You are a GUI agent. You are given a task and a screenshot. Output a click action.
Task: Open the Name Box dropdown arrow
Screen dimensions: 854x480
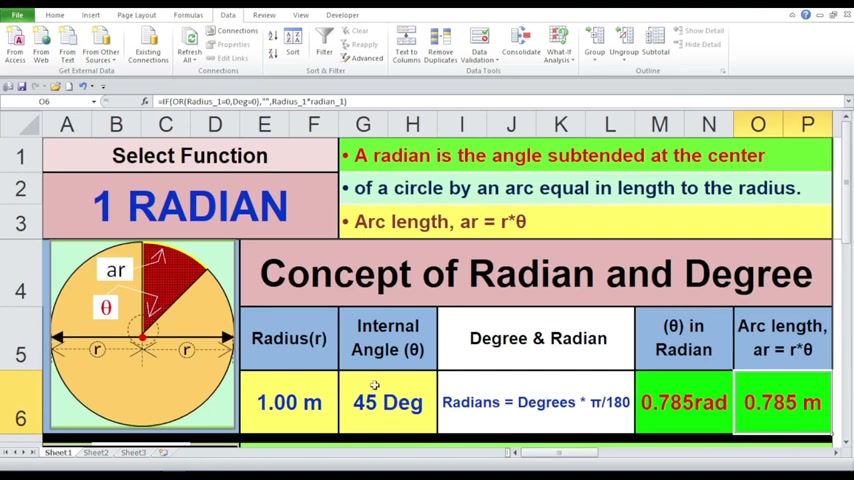(94, 102)
